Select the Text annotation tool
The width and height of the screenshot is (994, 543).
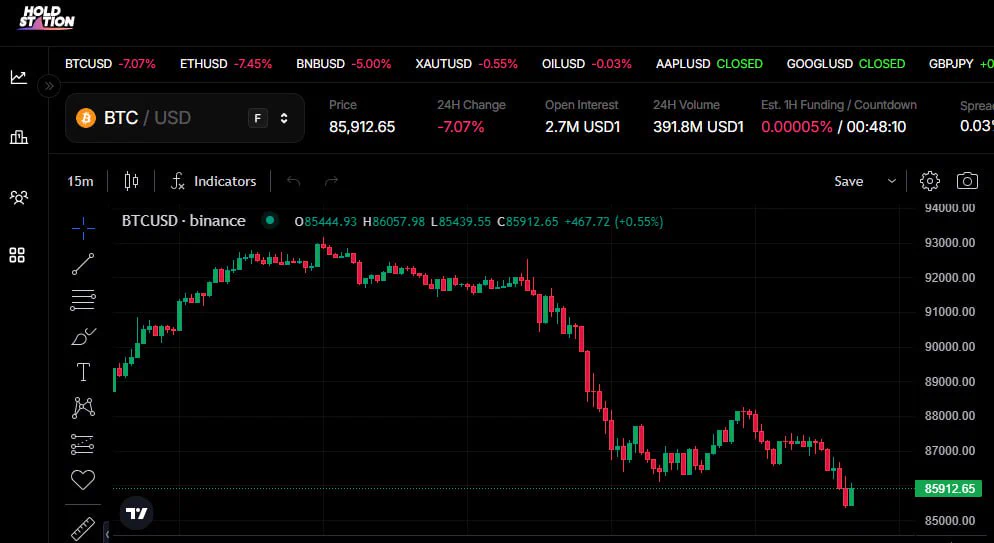coord(83,372)
